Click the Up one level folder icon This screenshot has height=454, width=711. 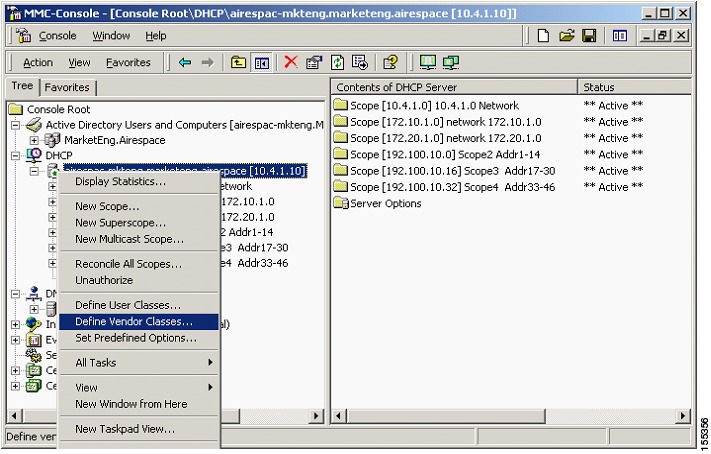tap(238, 62)
